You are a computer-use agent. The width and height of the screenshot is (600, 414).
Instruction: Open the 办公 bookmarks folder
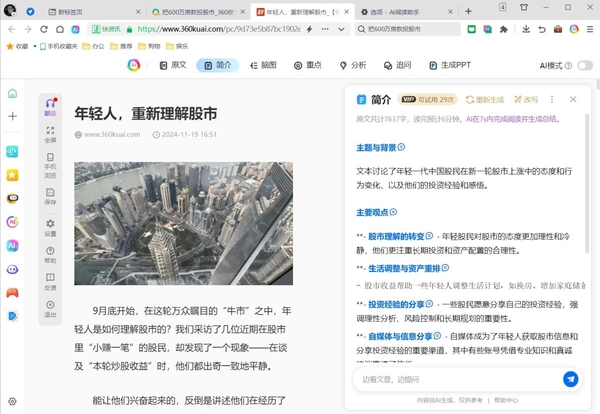point(93,46)
